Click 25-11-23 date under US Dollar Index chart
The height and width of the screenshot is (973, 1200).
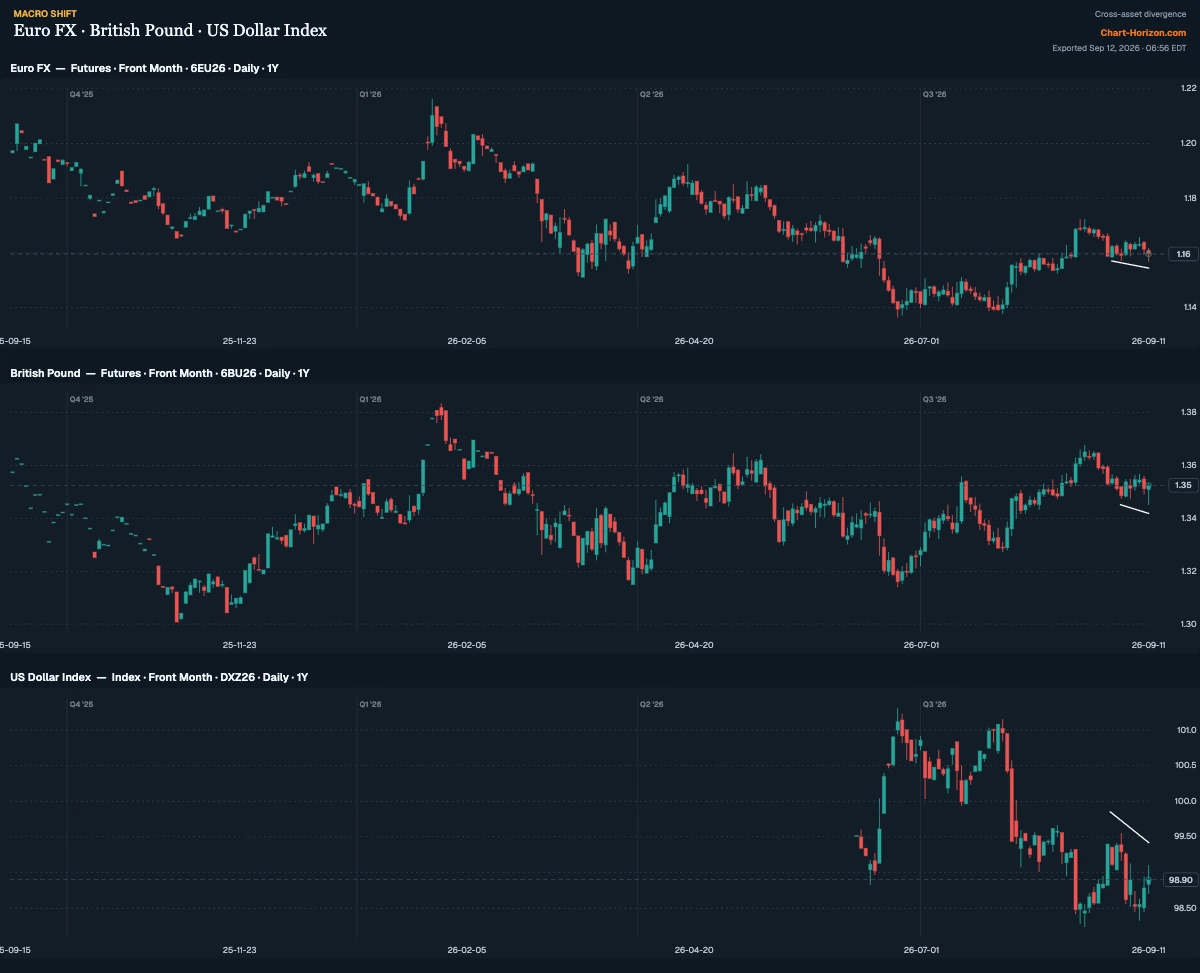click(x=240, y=949)
